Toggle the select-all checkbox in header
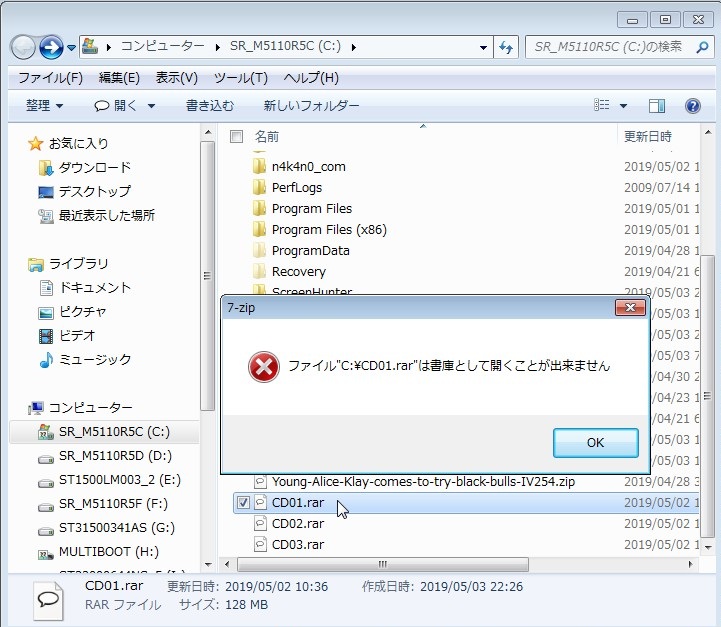The height and width of the screenshot is (627, 721). pos(236,137)
